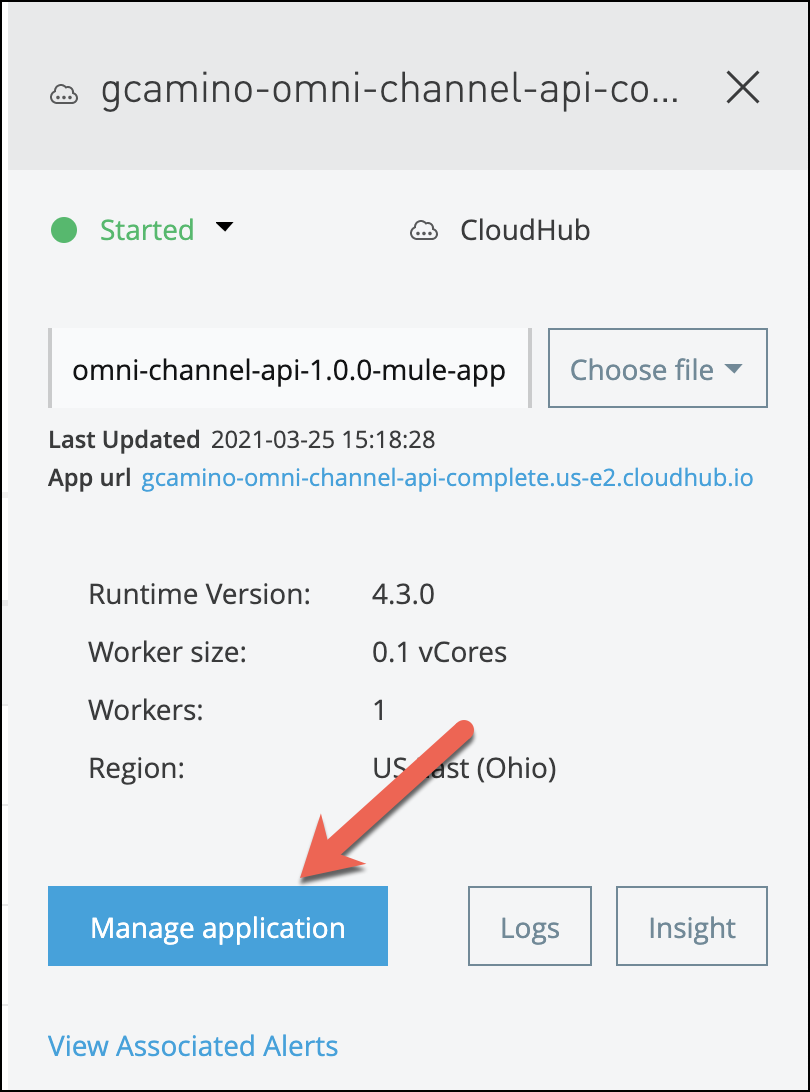Click the CloudHub cloud icon

(423, 230)
